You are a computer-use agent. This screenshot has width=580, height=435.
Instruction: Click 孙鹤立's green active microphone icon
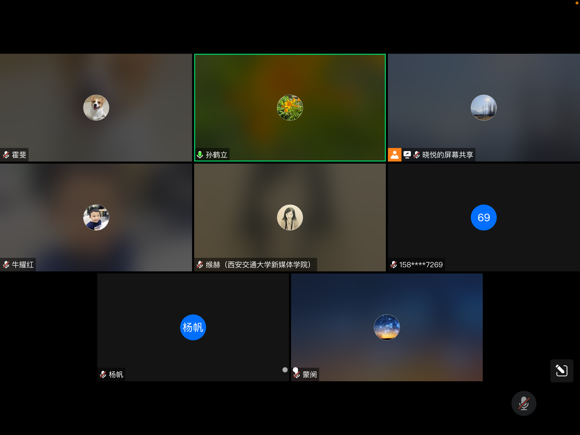point(200,155)
